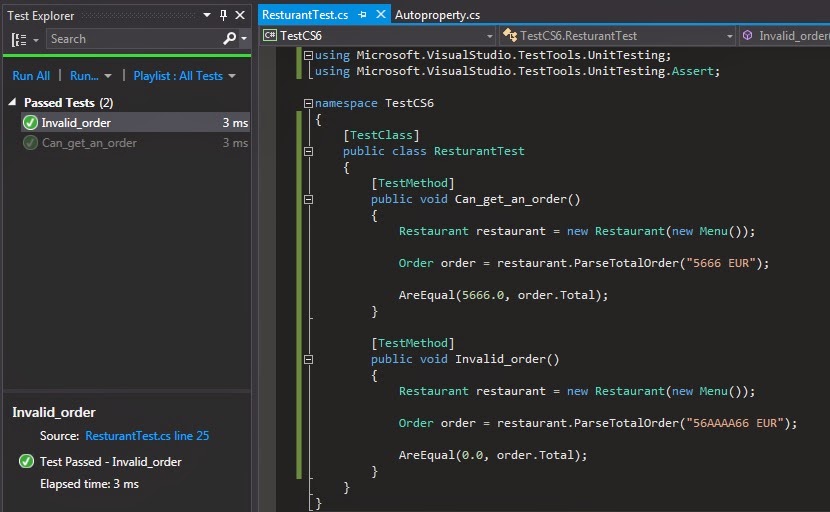Click the Search tests input field
Screen dimensions: 830x512
click(133, 39)
